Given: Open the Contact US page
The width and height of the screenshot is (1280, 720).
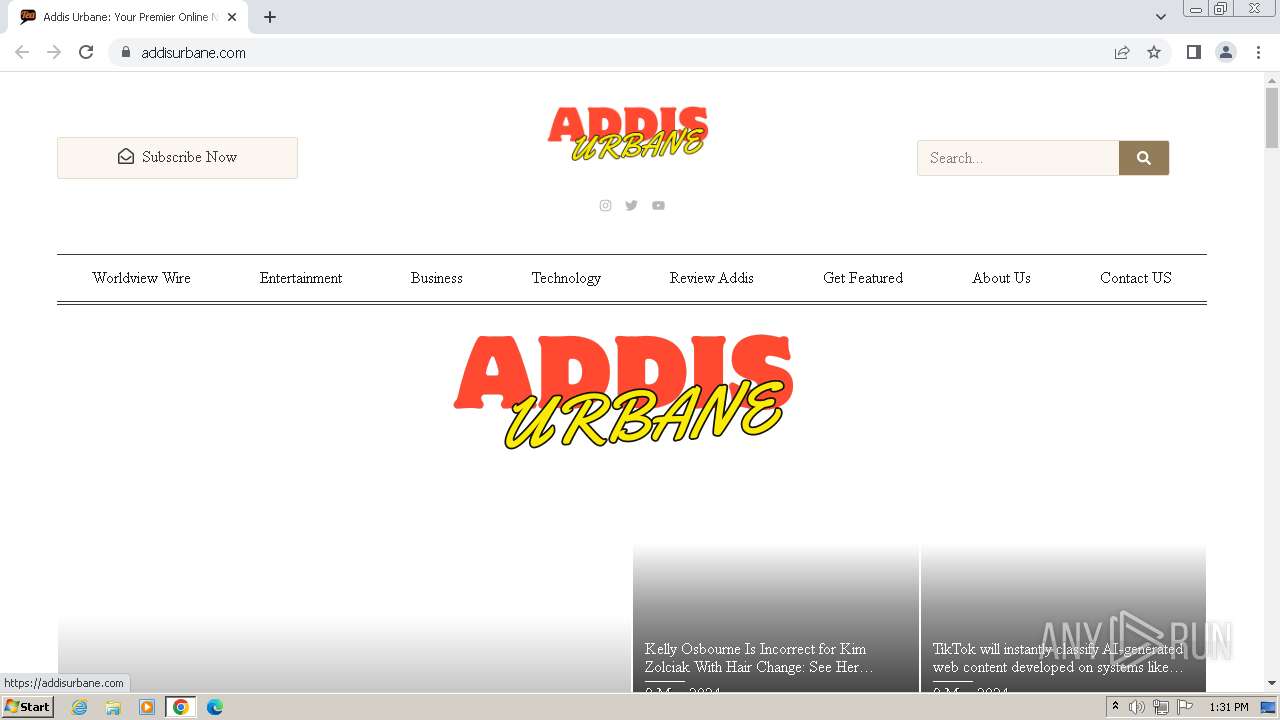Looking at the screenshot, I should 1136,278.
